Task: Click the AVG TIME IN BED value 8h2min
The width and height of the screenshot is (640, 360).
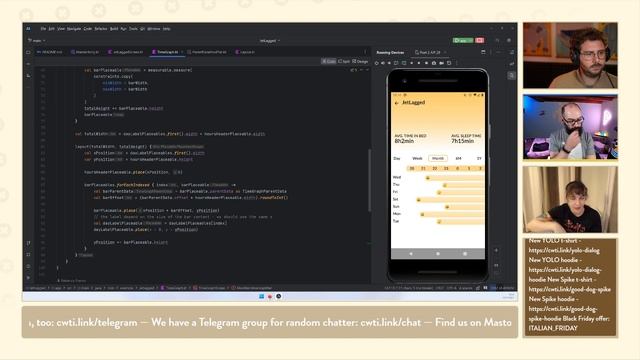Action: [404, 141]
